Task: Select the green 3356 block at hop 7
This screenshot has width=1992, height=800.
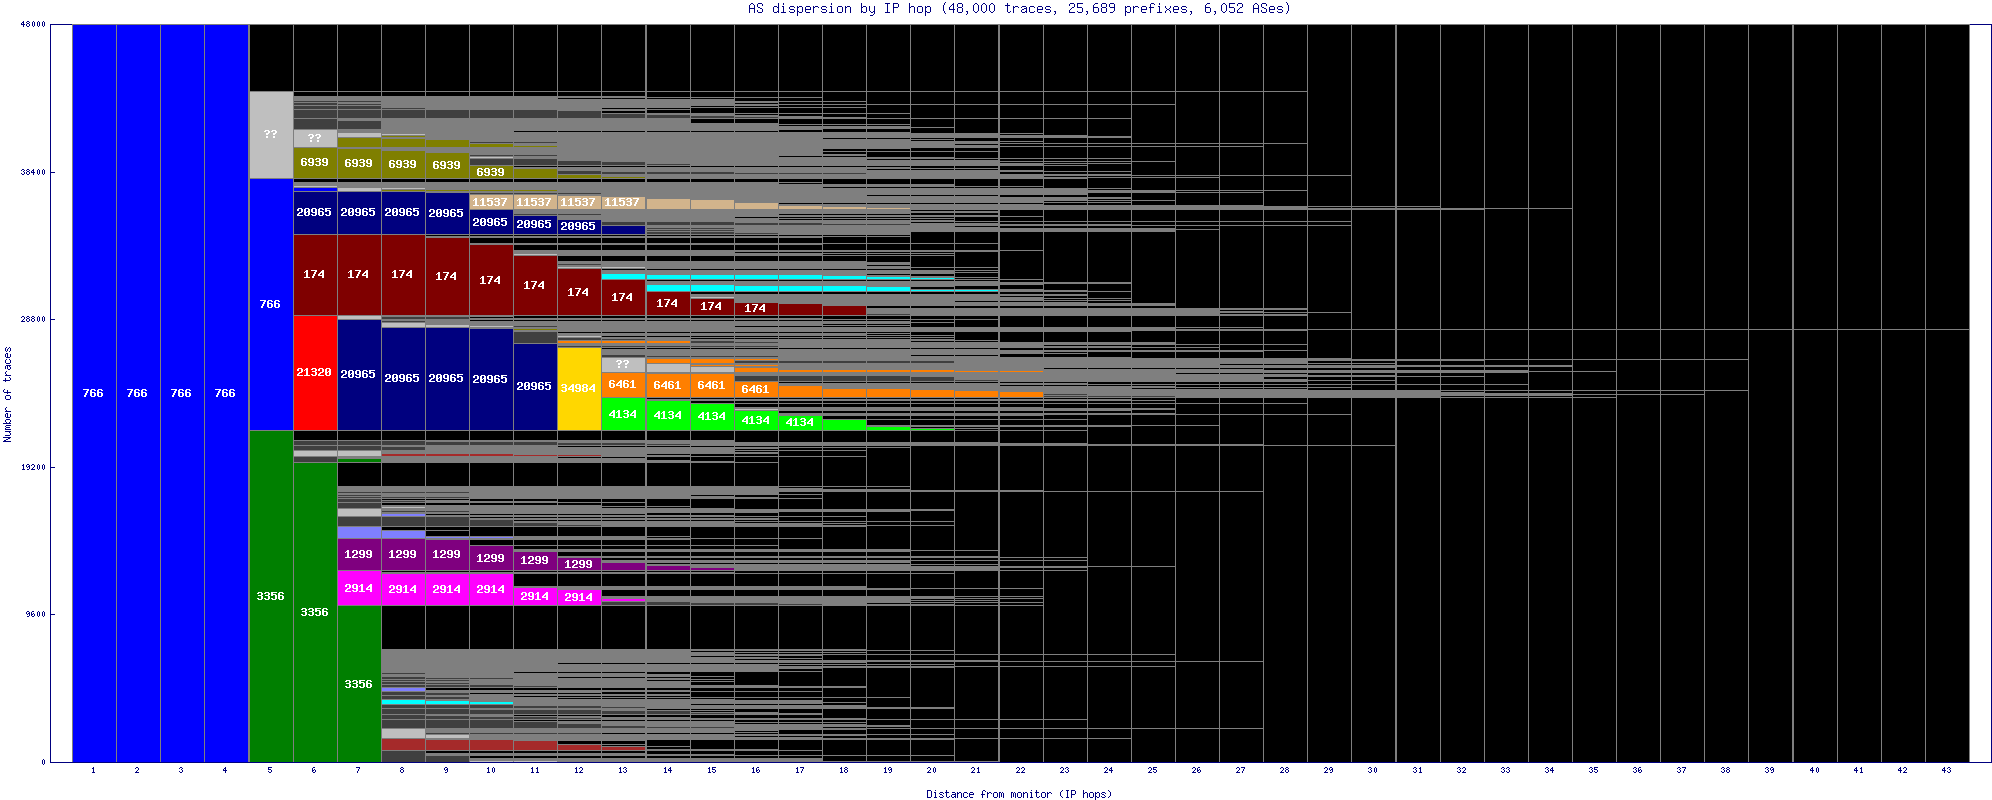Action: point(359,684)
